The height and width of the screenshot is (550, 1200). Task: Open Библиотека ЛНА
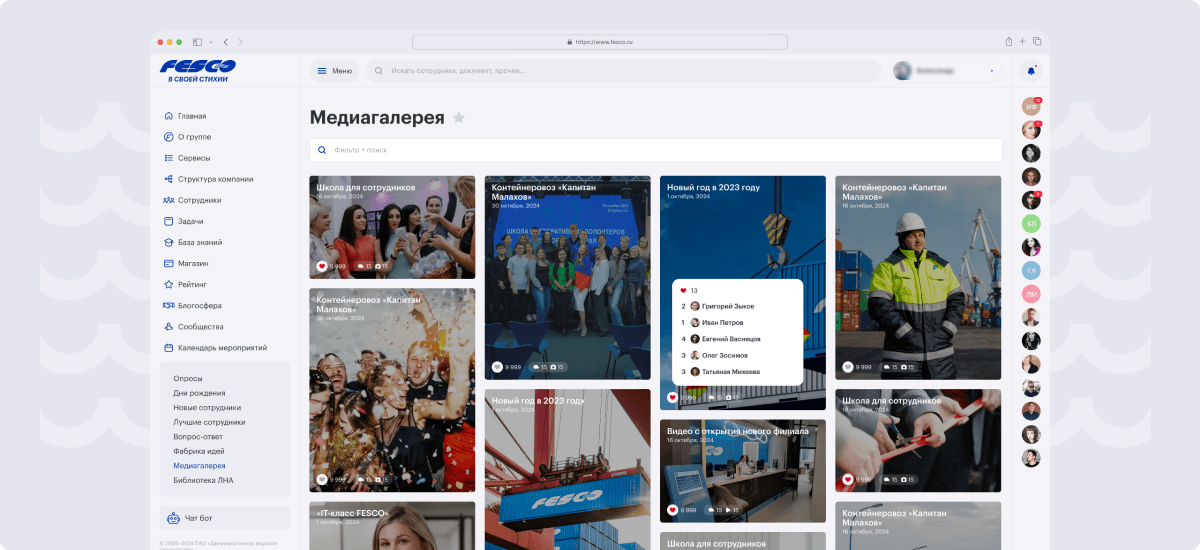click(x=203, y=480)
